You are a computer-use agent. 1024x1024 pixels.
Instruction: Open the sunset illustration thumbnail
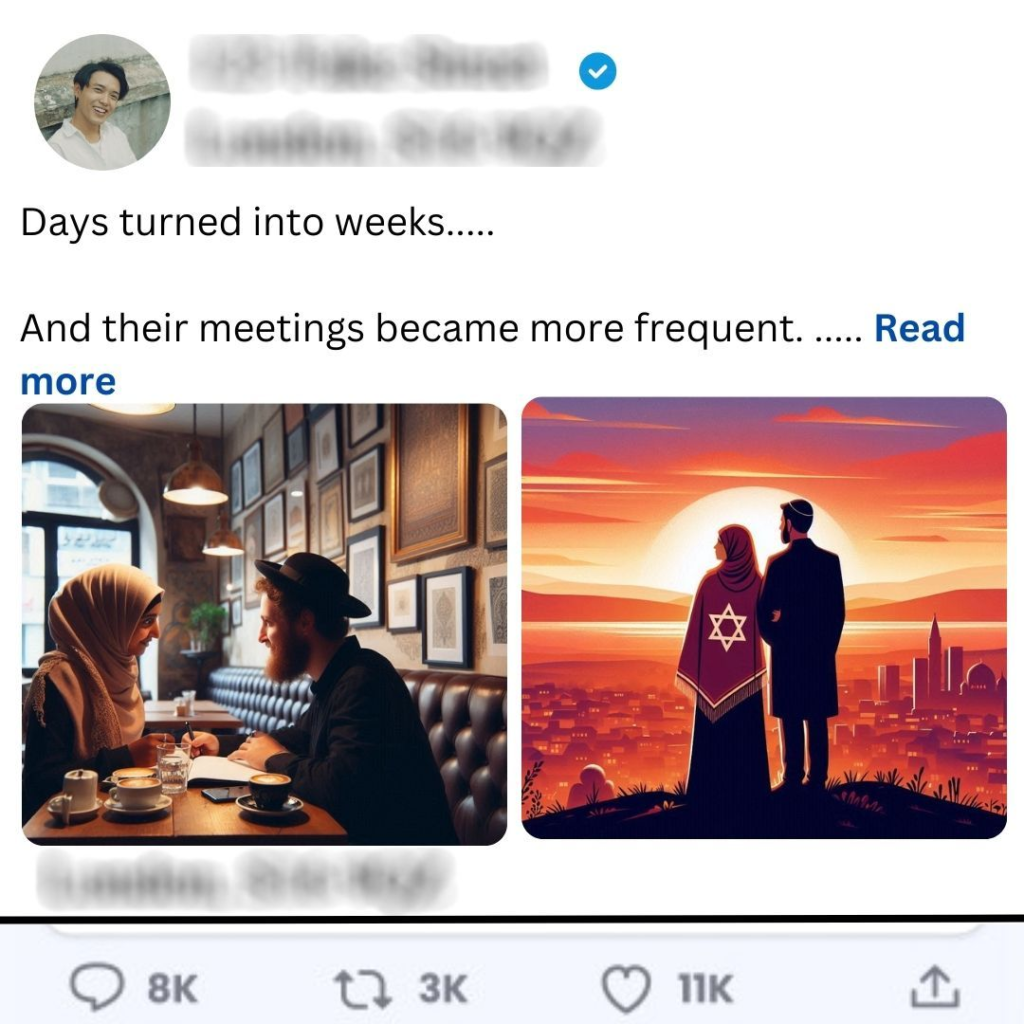[764, 618]
